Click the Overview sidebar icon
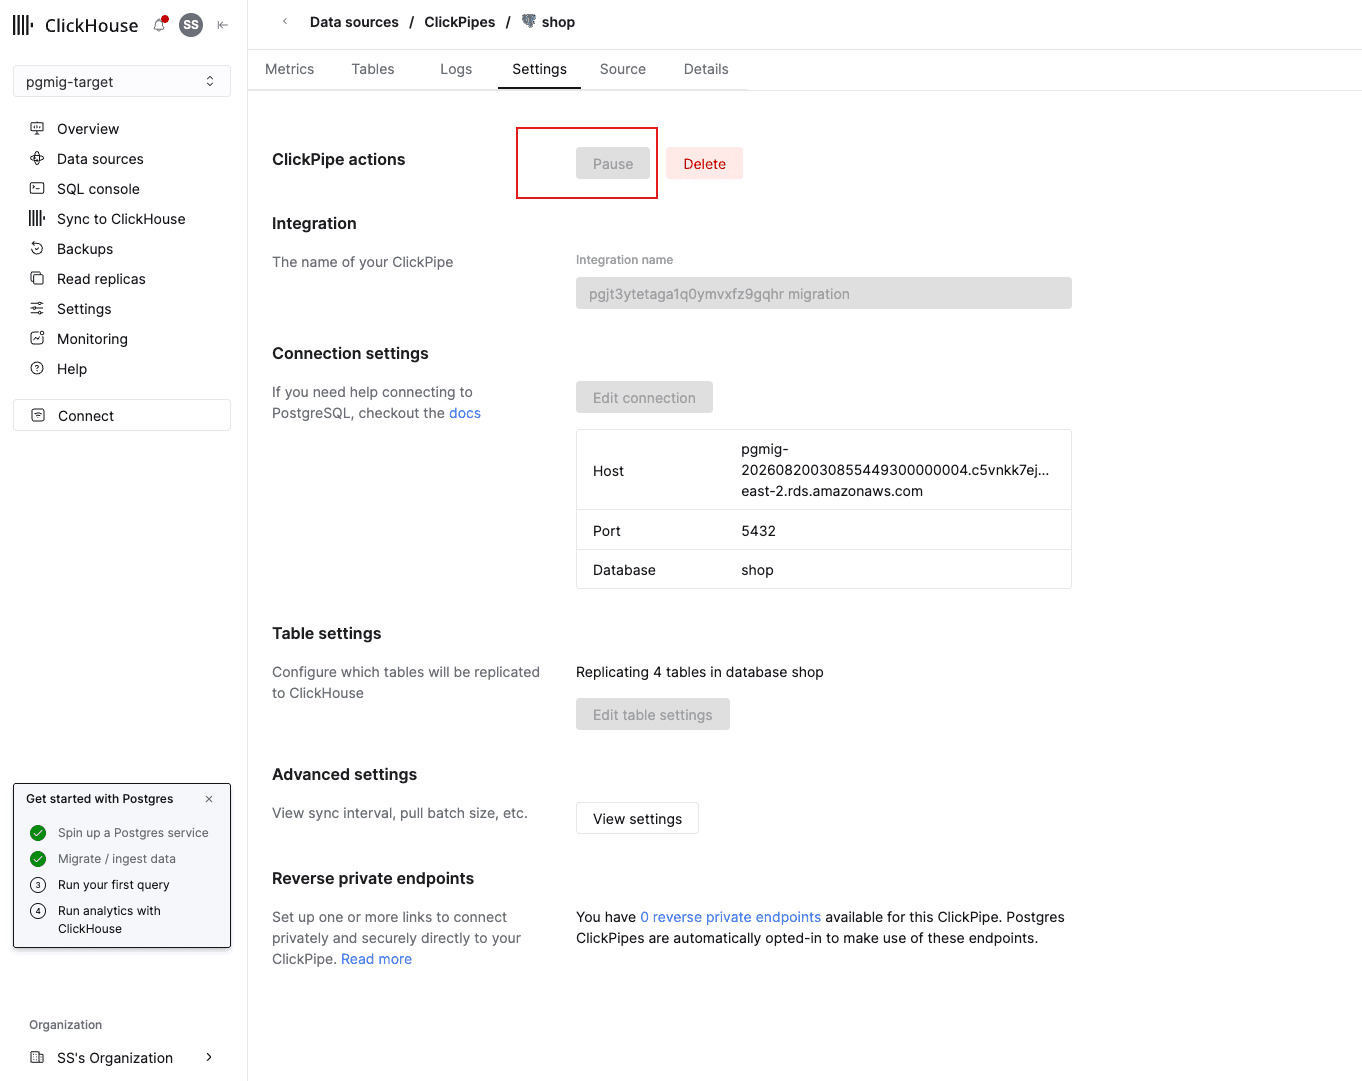Image resolution: width=1362 pixels, height=1081 pixels. [x=37, y=128]
